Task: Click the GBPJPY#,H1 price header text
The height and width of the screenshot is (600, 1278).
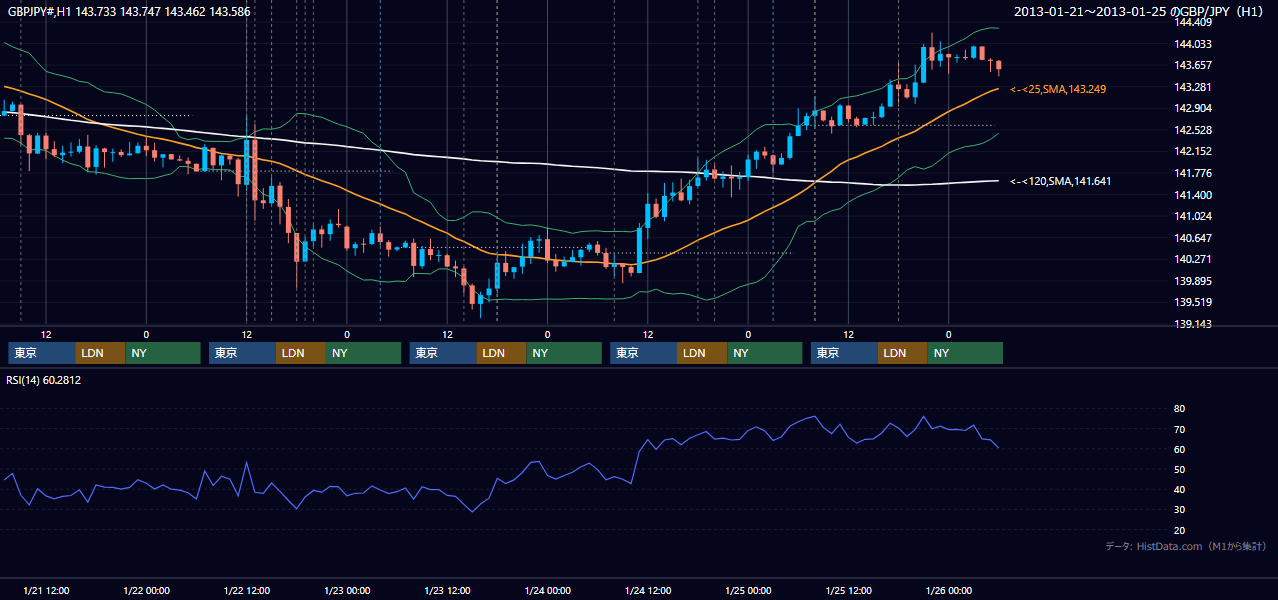Action: point(129,12)
